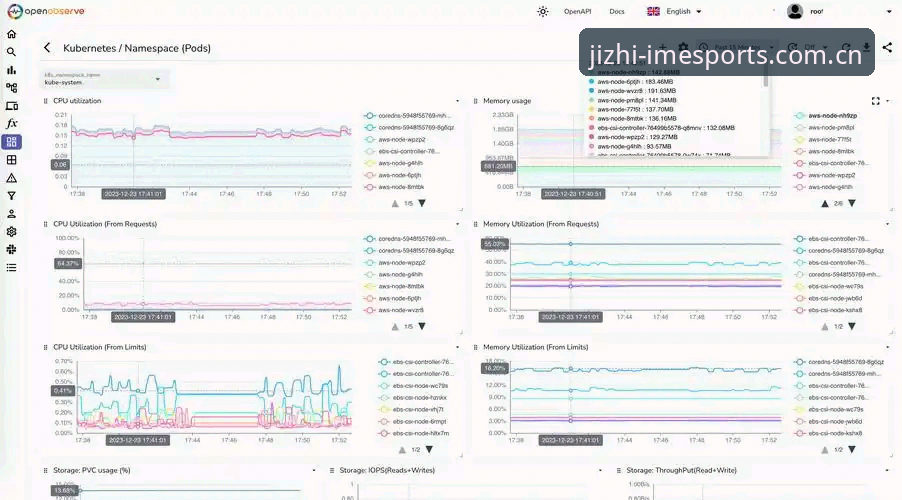Click the Share dashboard icon
The width and height of the screenshot is (902, 500).
pyautogui.click(x=888, y=48)
